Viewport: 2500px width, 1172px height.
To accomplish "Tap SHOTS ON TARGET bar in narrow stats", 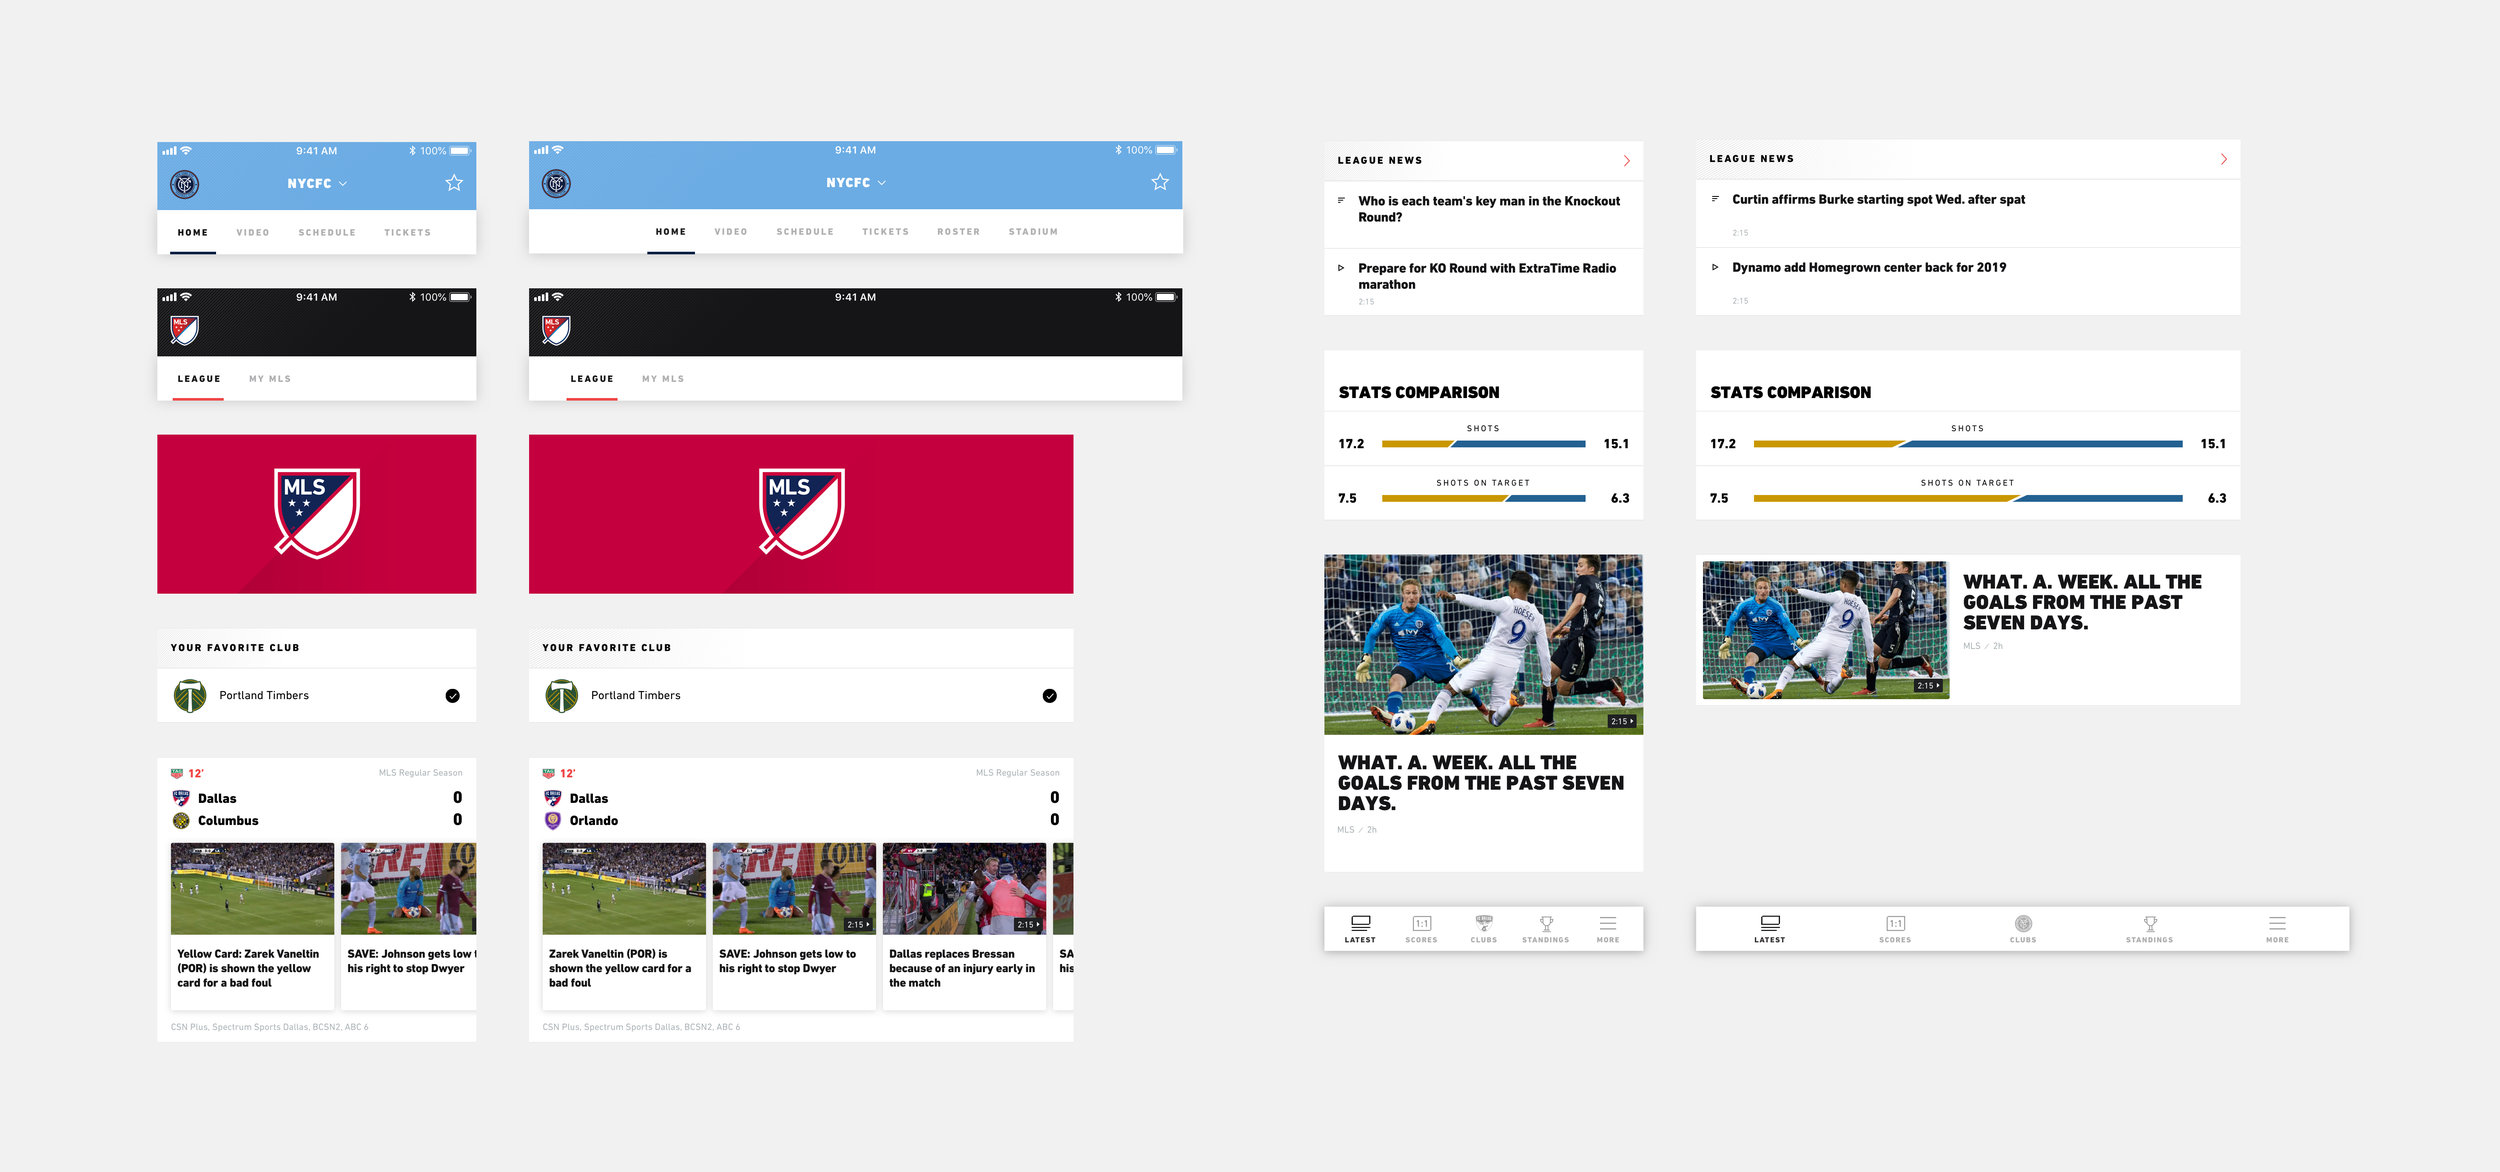I will (x=1484, y=498).
